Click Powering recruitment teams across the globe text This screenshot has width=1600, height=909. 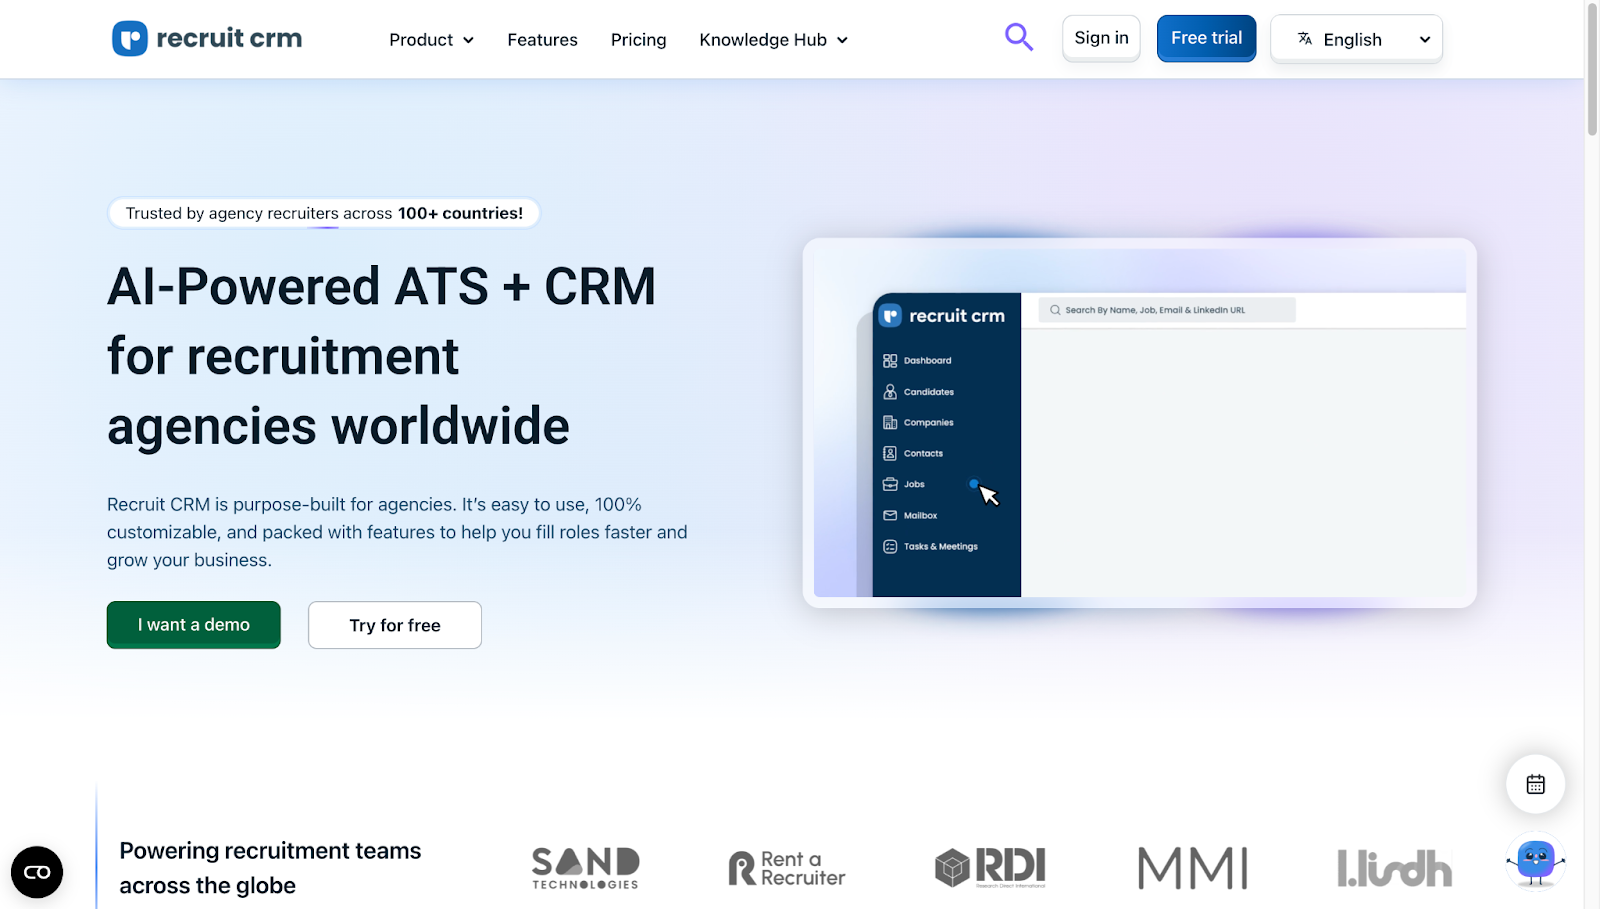coord(270,868)
